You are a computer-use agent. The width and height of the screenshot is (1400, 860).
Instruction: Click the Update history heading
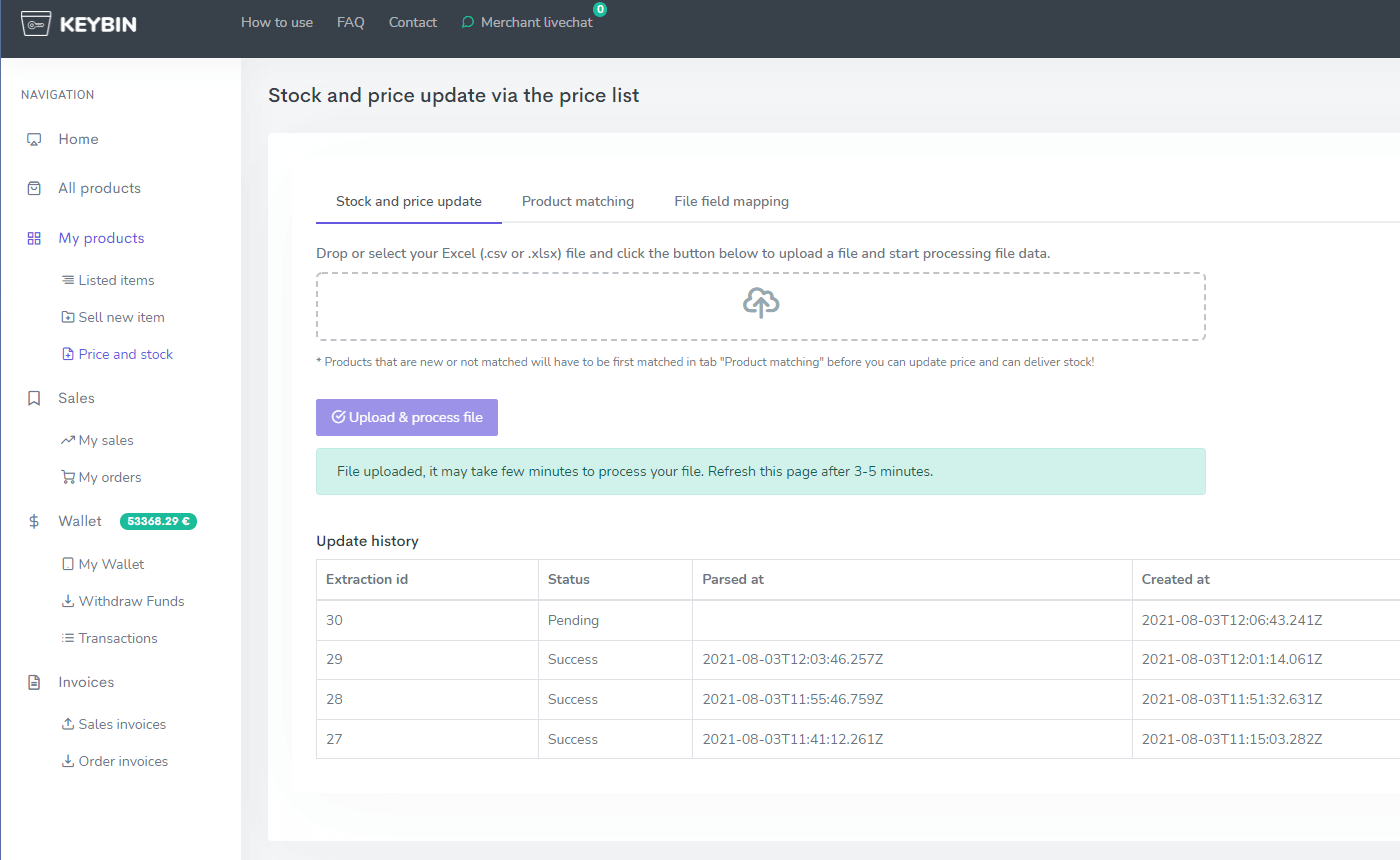[x=367, y=541]
